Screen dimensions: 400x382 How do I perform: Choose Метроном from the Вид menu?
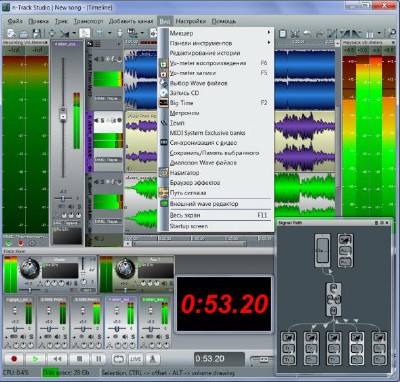(x=216, y=113)
